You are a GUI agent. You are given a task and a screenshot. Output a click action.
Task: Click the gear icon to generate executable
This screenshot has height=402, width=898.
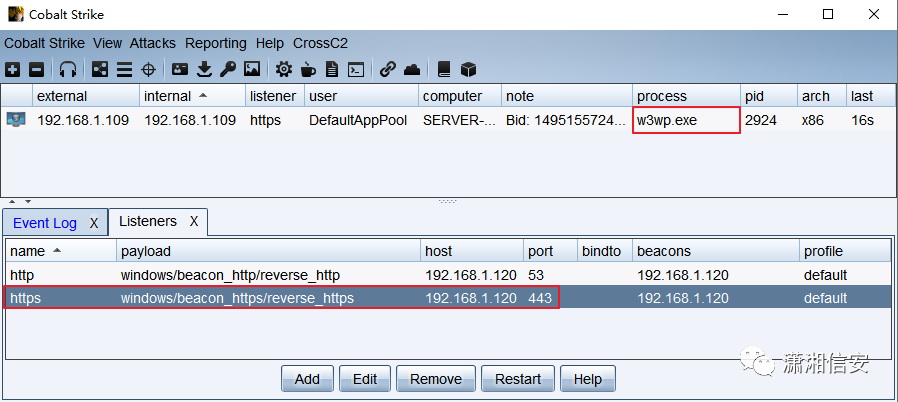click(x=283, y=70)
